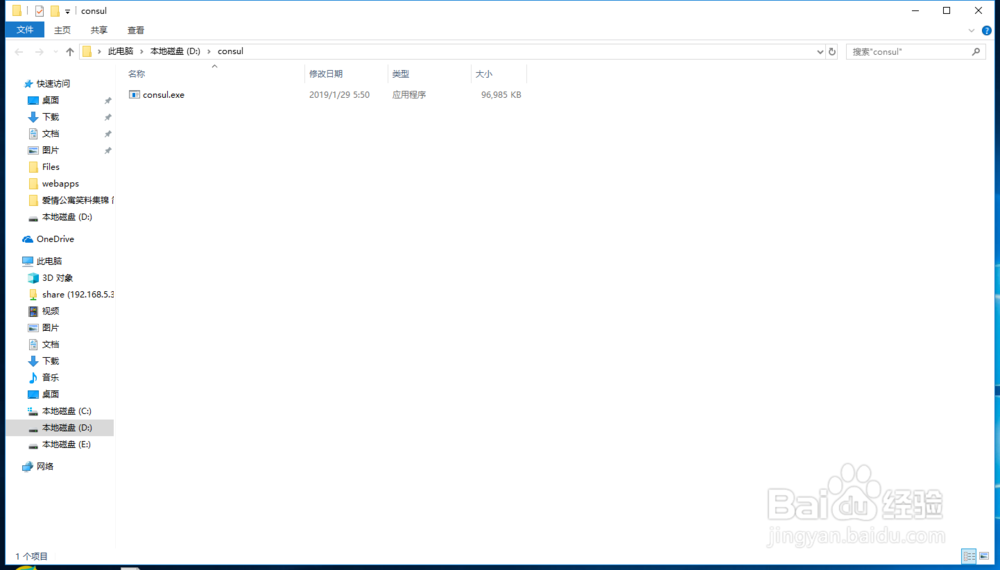This screenshot has height=570, width=1000.
Task: Click the search consul input field
Action: tap(909, 52)
